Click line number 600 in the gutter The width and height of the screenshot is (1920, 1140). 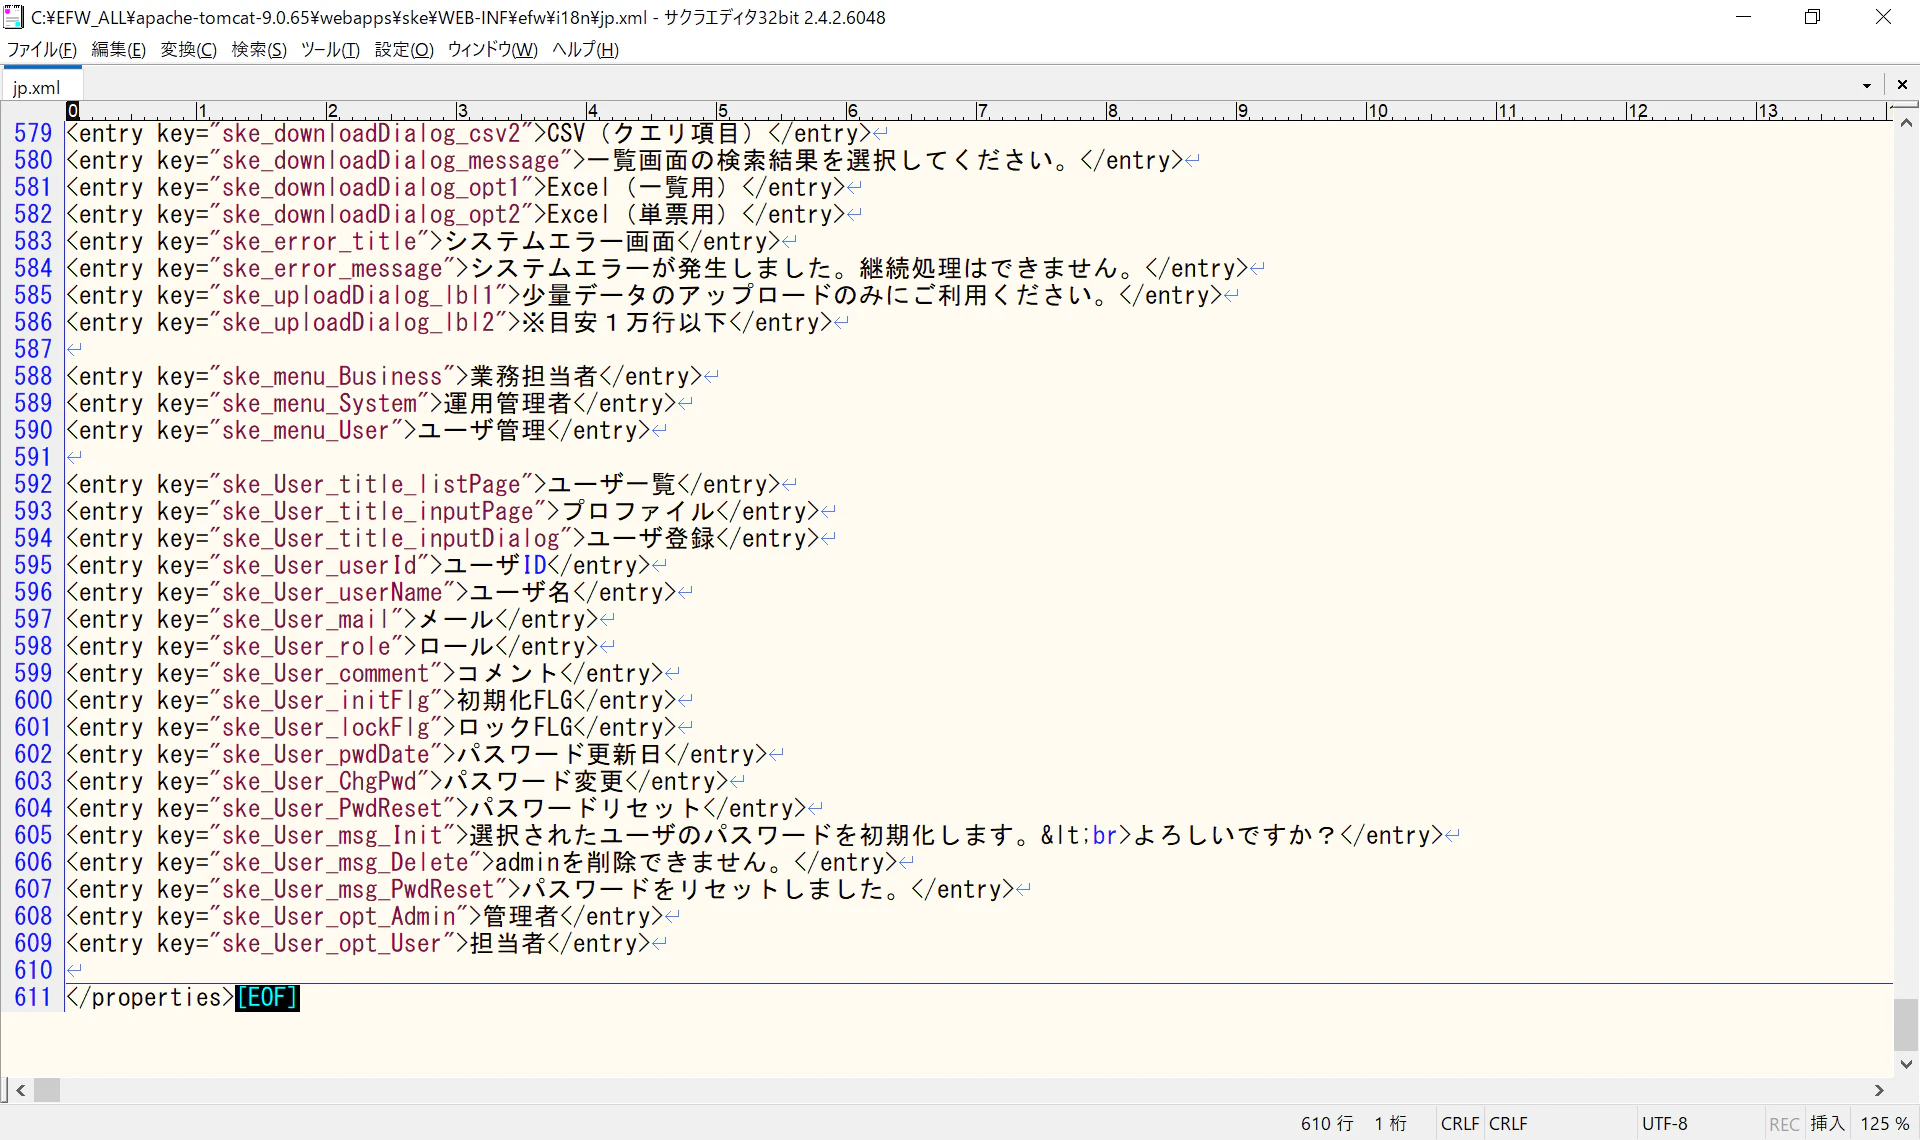pos(33,700)
